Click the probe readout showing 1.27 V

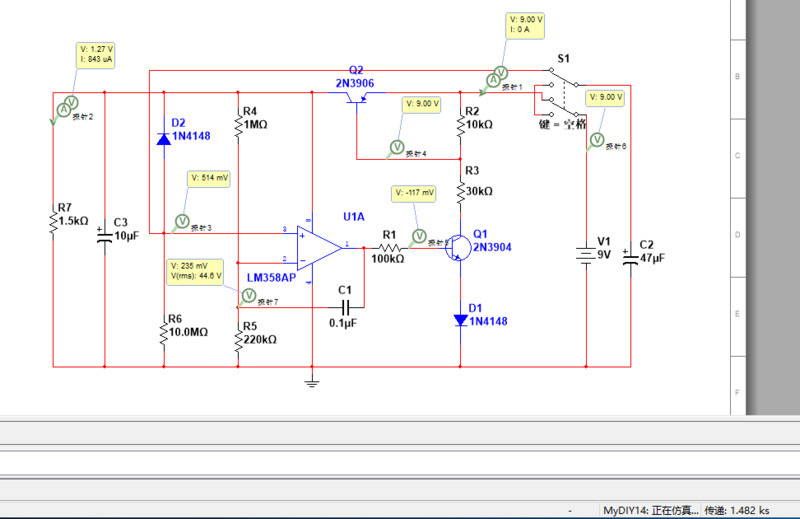pos(96,53)
